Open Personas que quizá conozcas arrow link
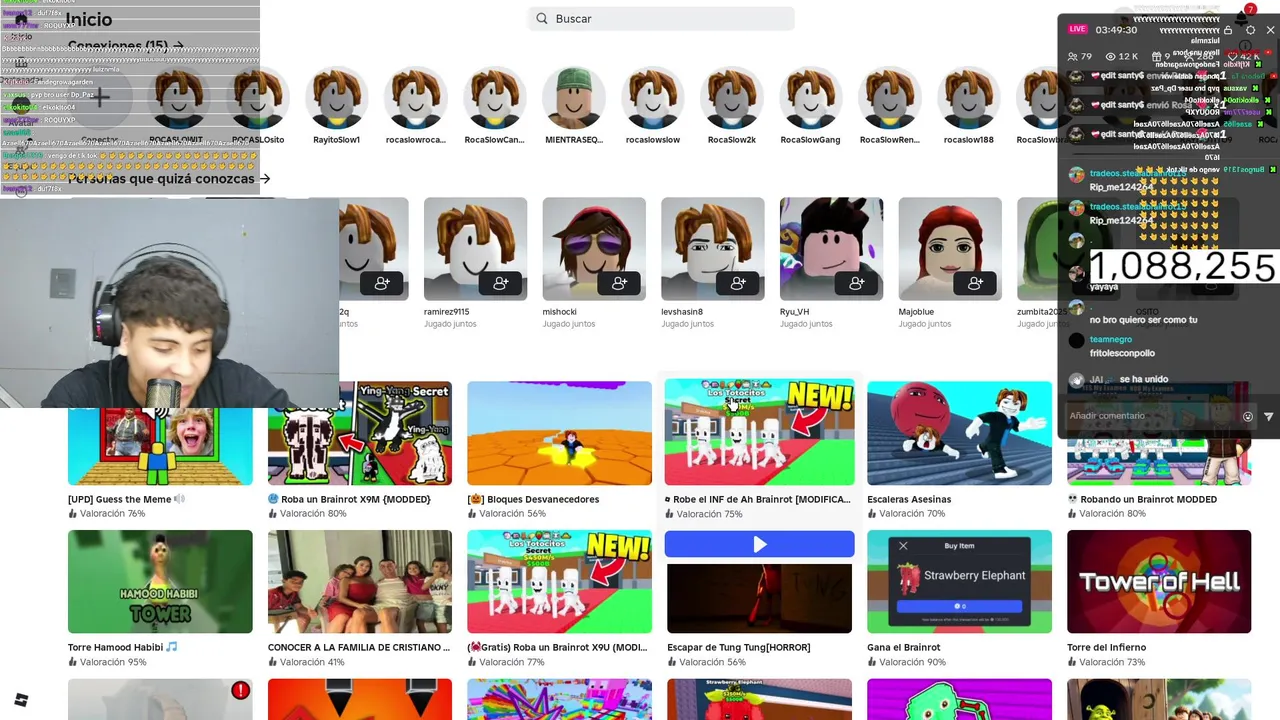Image resolution: width=1280 pixels, height=720 pixels. (x=169, y=178)
